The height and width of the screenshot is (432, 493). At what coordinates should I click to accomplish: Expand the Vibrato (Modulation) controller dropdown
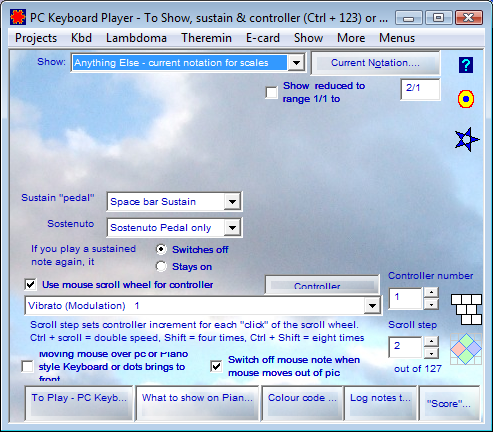tap(372, 306)
